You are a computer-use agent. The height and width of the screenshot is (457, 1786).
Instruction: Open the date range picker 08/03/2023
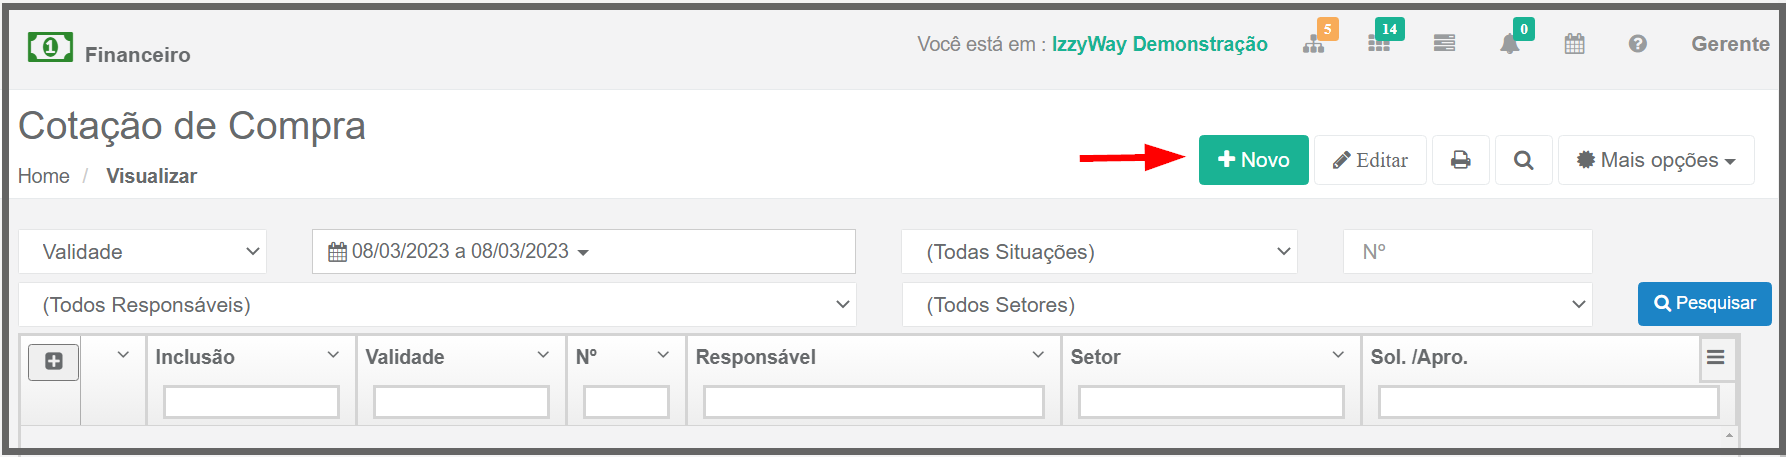584,252
